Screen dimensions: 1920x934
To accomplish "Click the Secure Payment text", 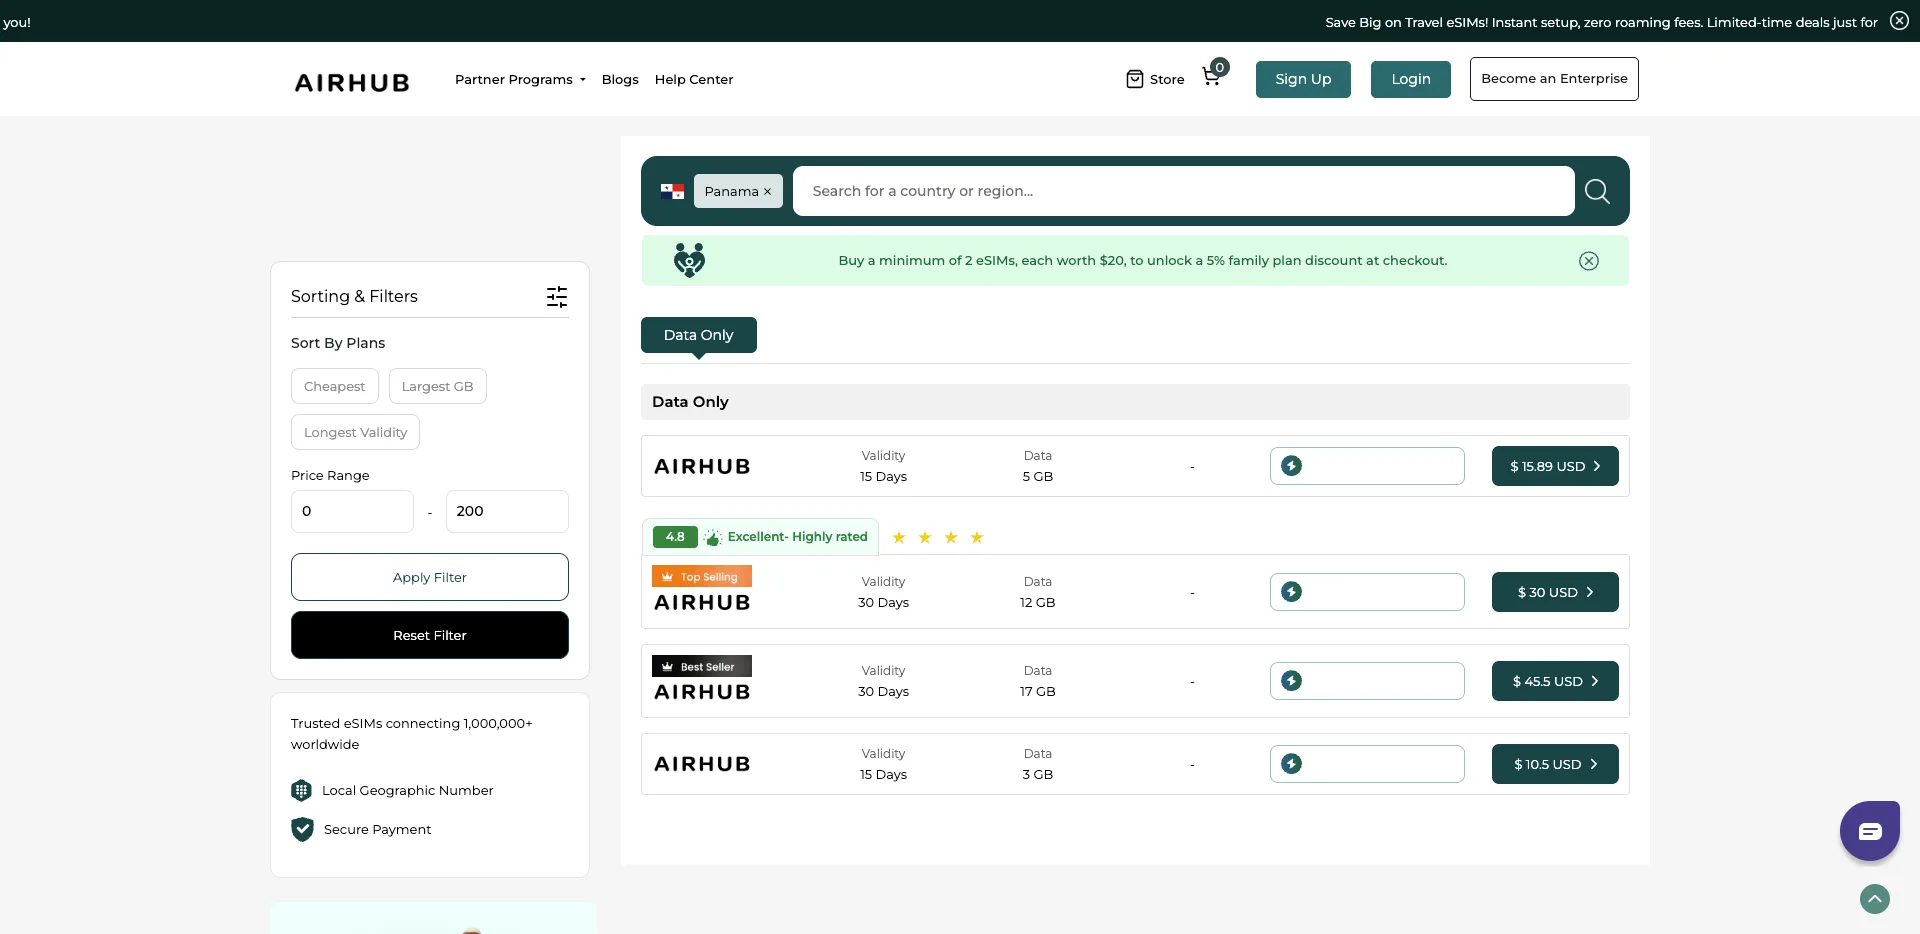I will point(378,829).
